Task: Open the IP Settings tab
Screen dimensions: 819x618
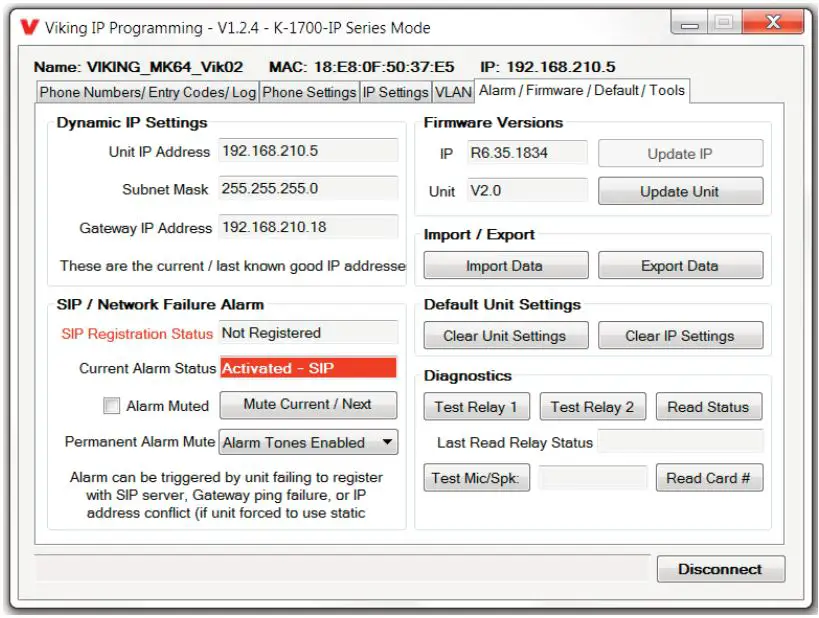Action: pyautogui.click(x=395, y=92)
